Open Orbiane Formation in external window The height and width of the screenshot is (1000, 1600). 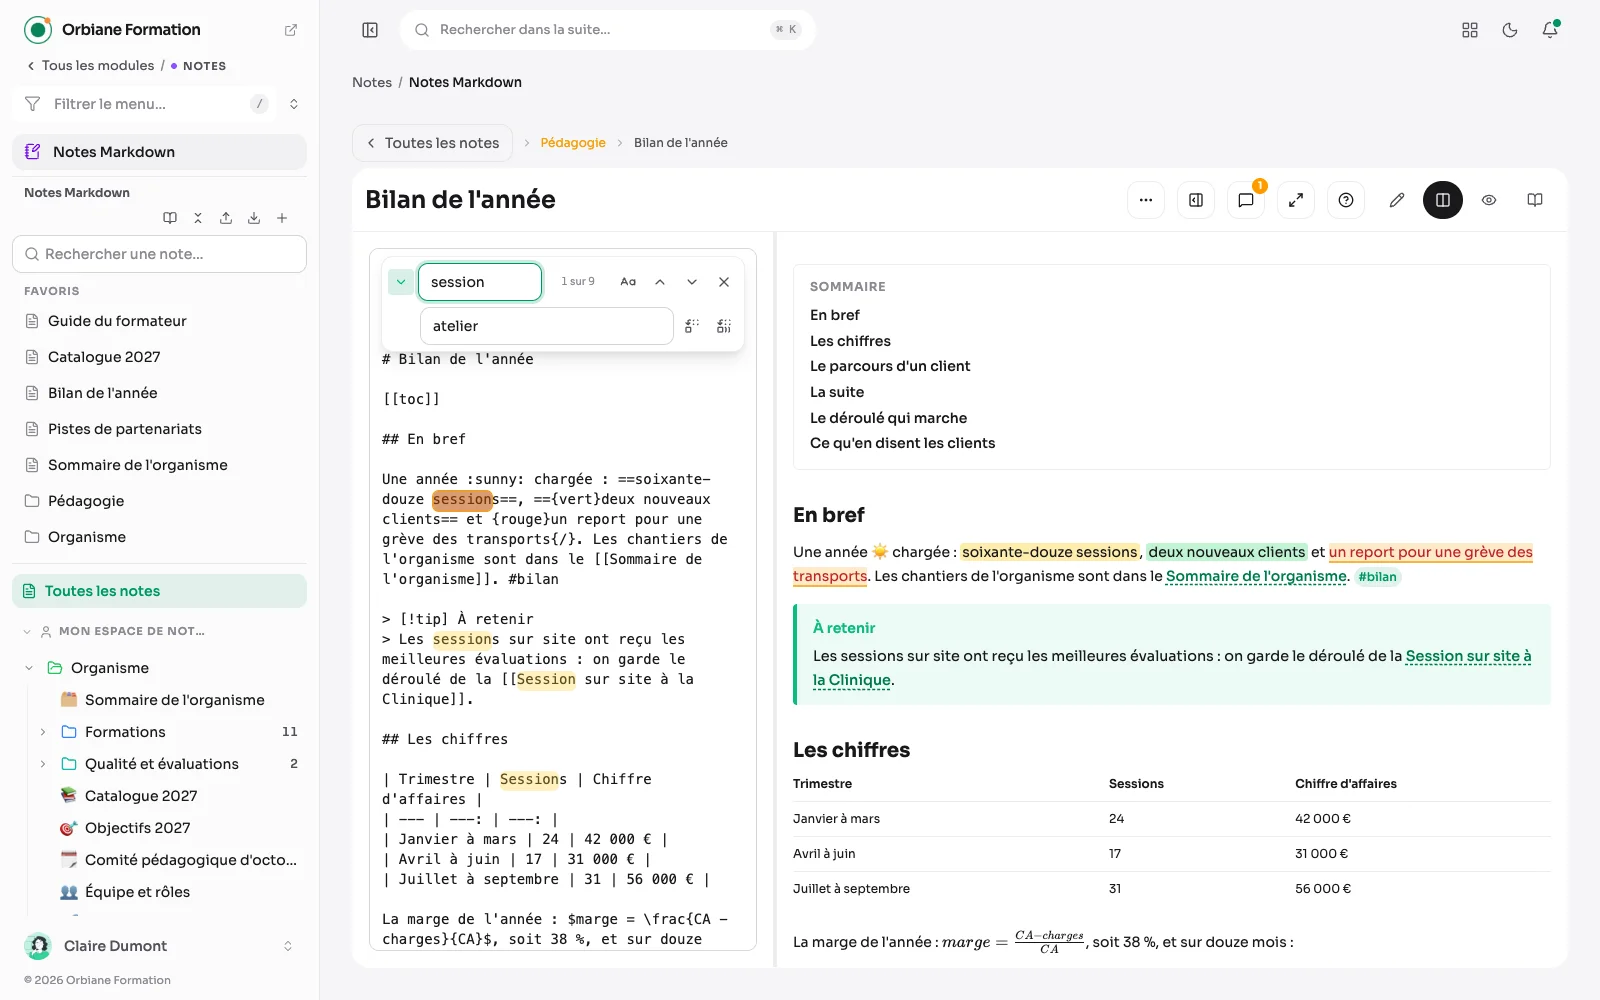(291, 30)
